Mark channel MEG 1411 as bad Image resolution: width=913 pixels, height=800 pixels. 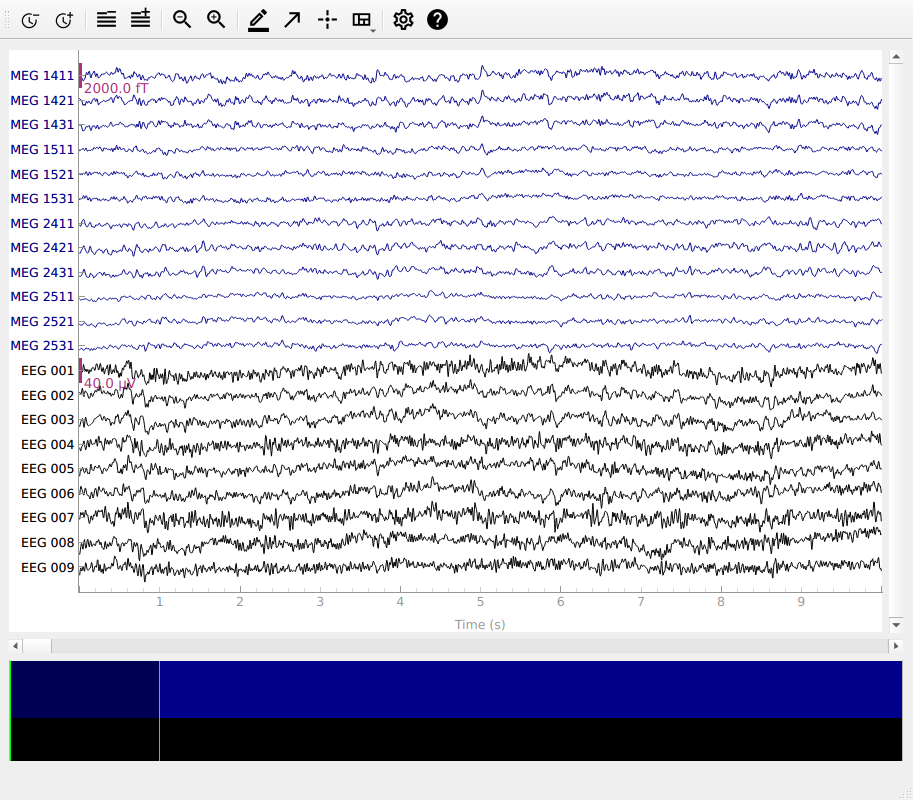[x=42, y=76]
